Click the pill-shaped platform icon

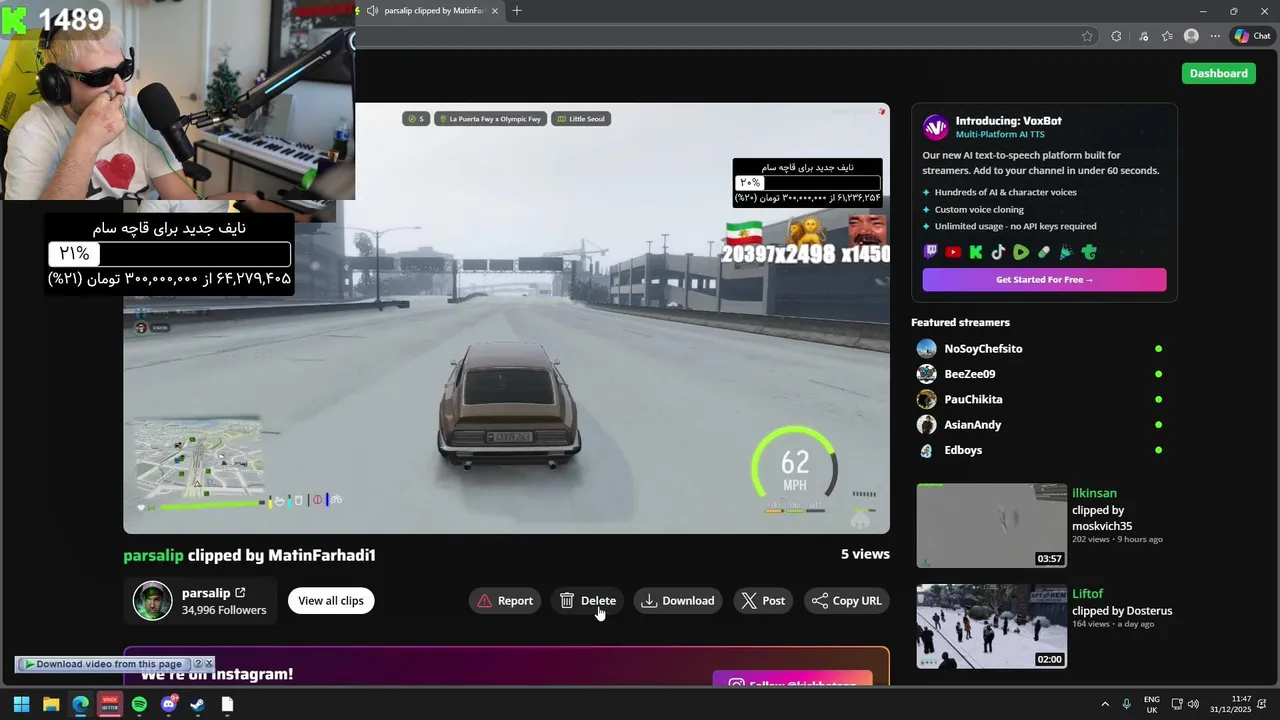click(1044, 252)
